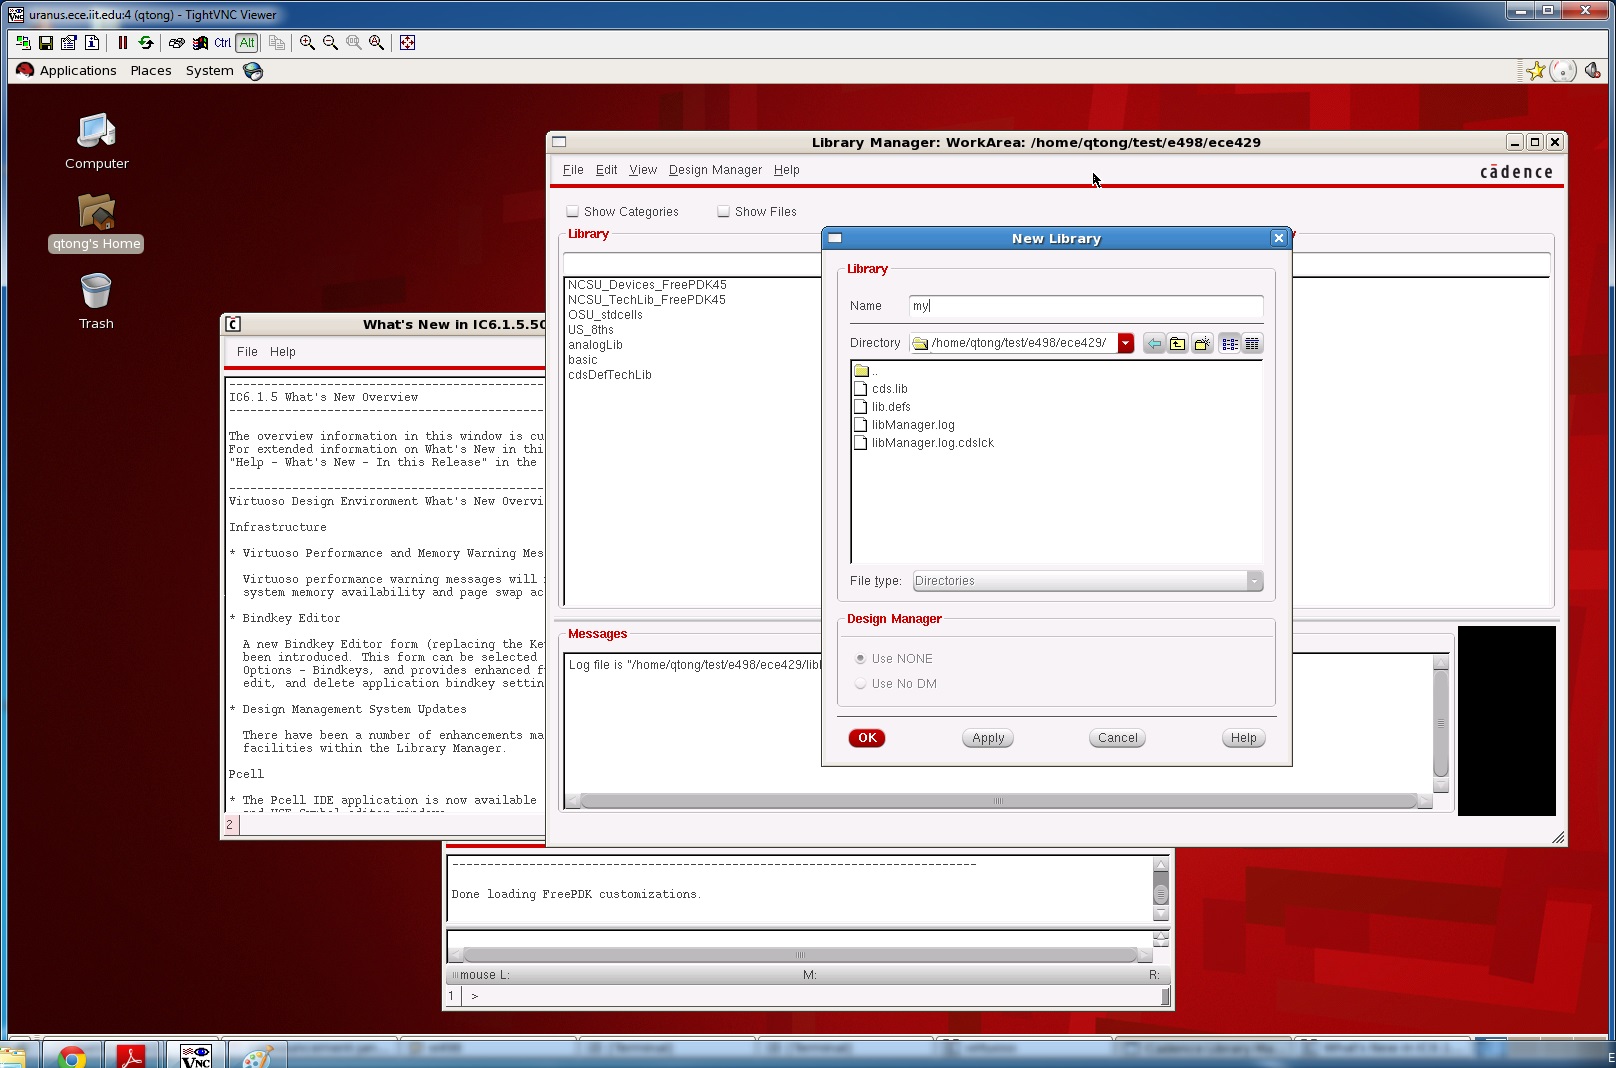The image size is (1616, 1068).
Task: Click the Send Ctrl+Esc Windows-flag icon
Action: click(200, 43)
